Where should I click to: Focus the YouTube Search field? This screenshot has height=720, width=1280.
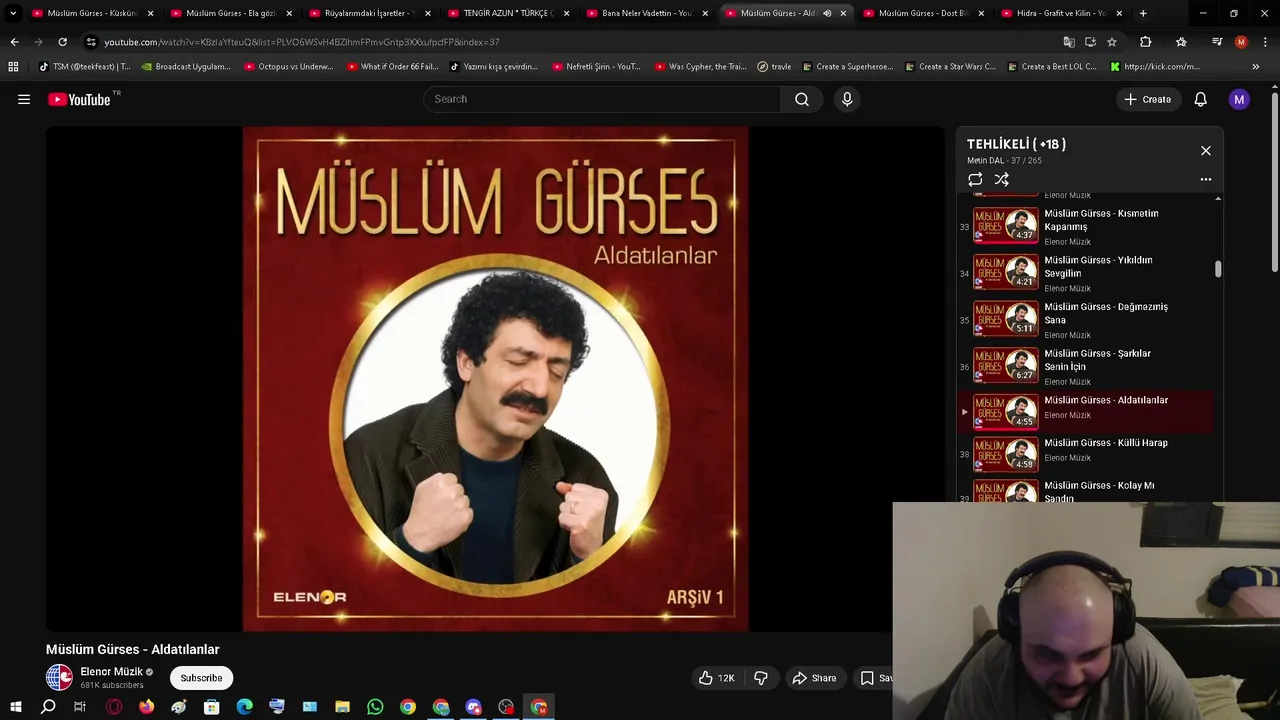602,99
